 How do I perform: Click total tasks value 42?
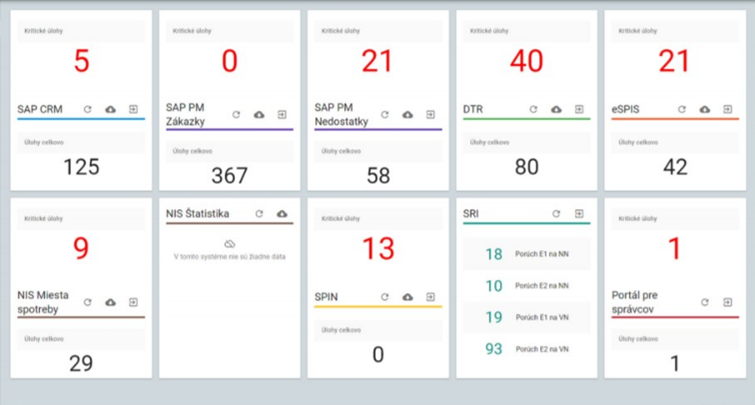(x=675, y=167)
